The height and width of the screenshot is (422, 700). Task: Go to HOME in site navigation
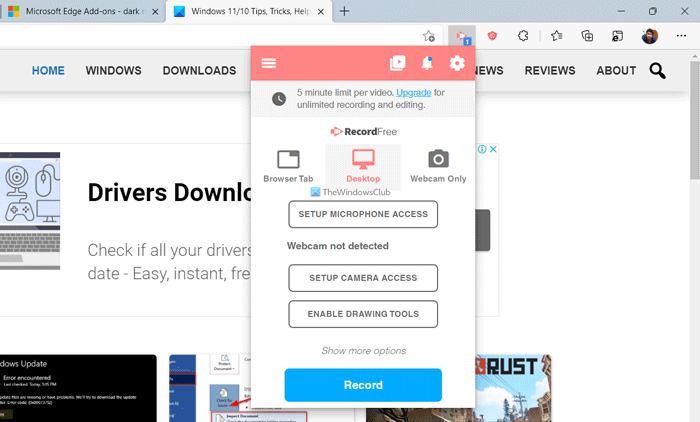coord(48,71)
